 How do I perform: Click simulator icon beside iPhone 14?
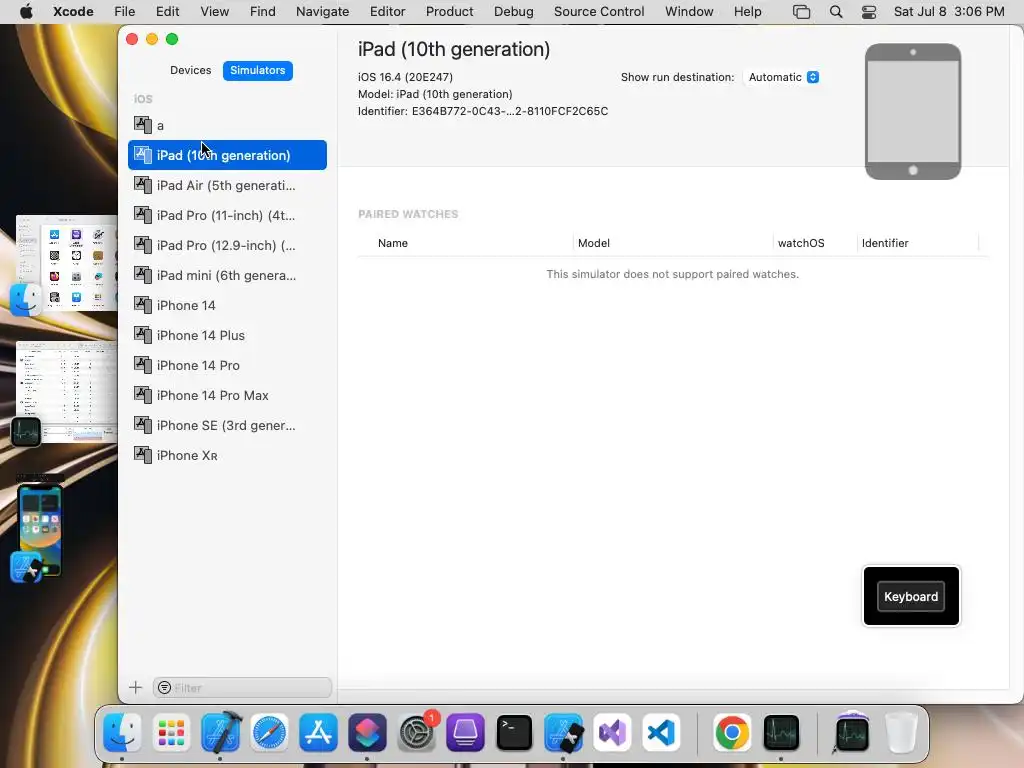(x=142, y=304)
